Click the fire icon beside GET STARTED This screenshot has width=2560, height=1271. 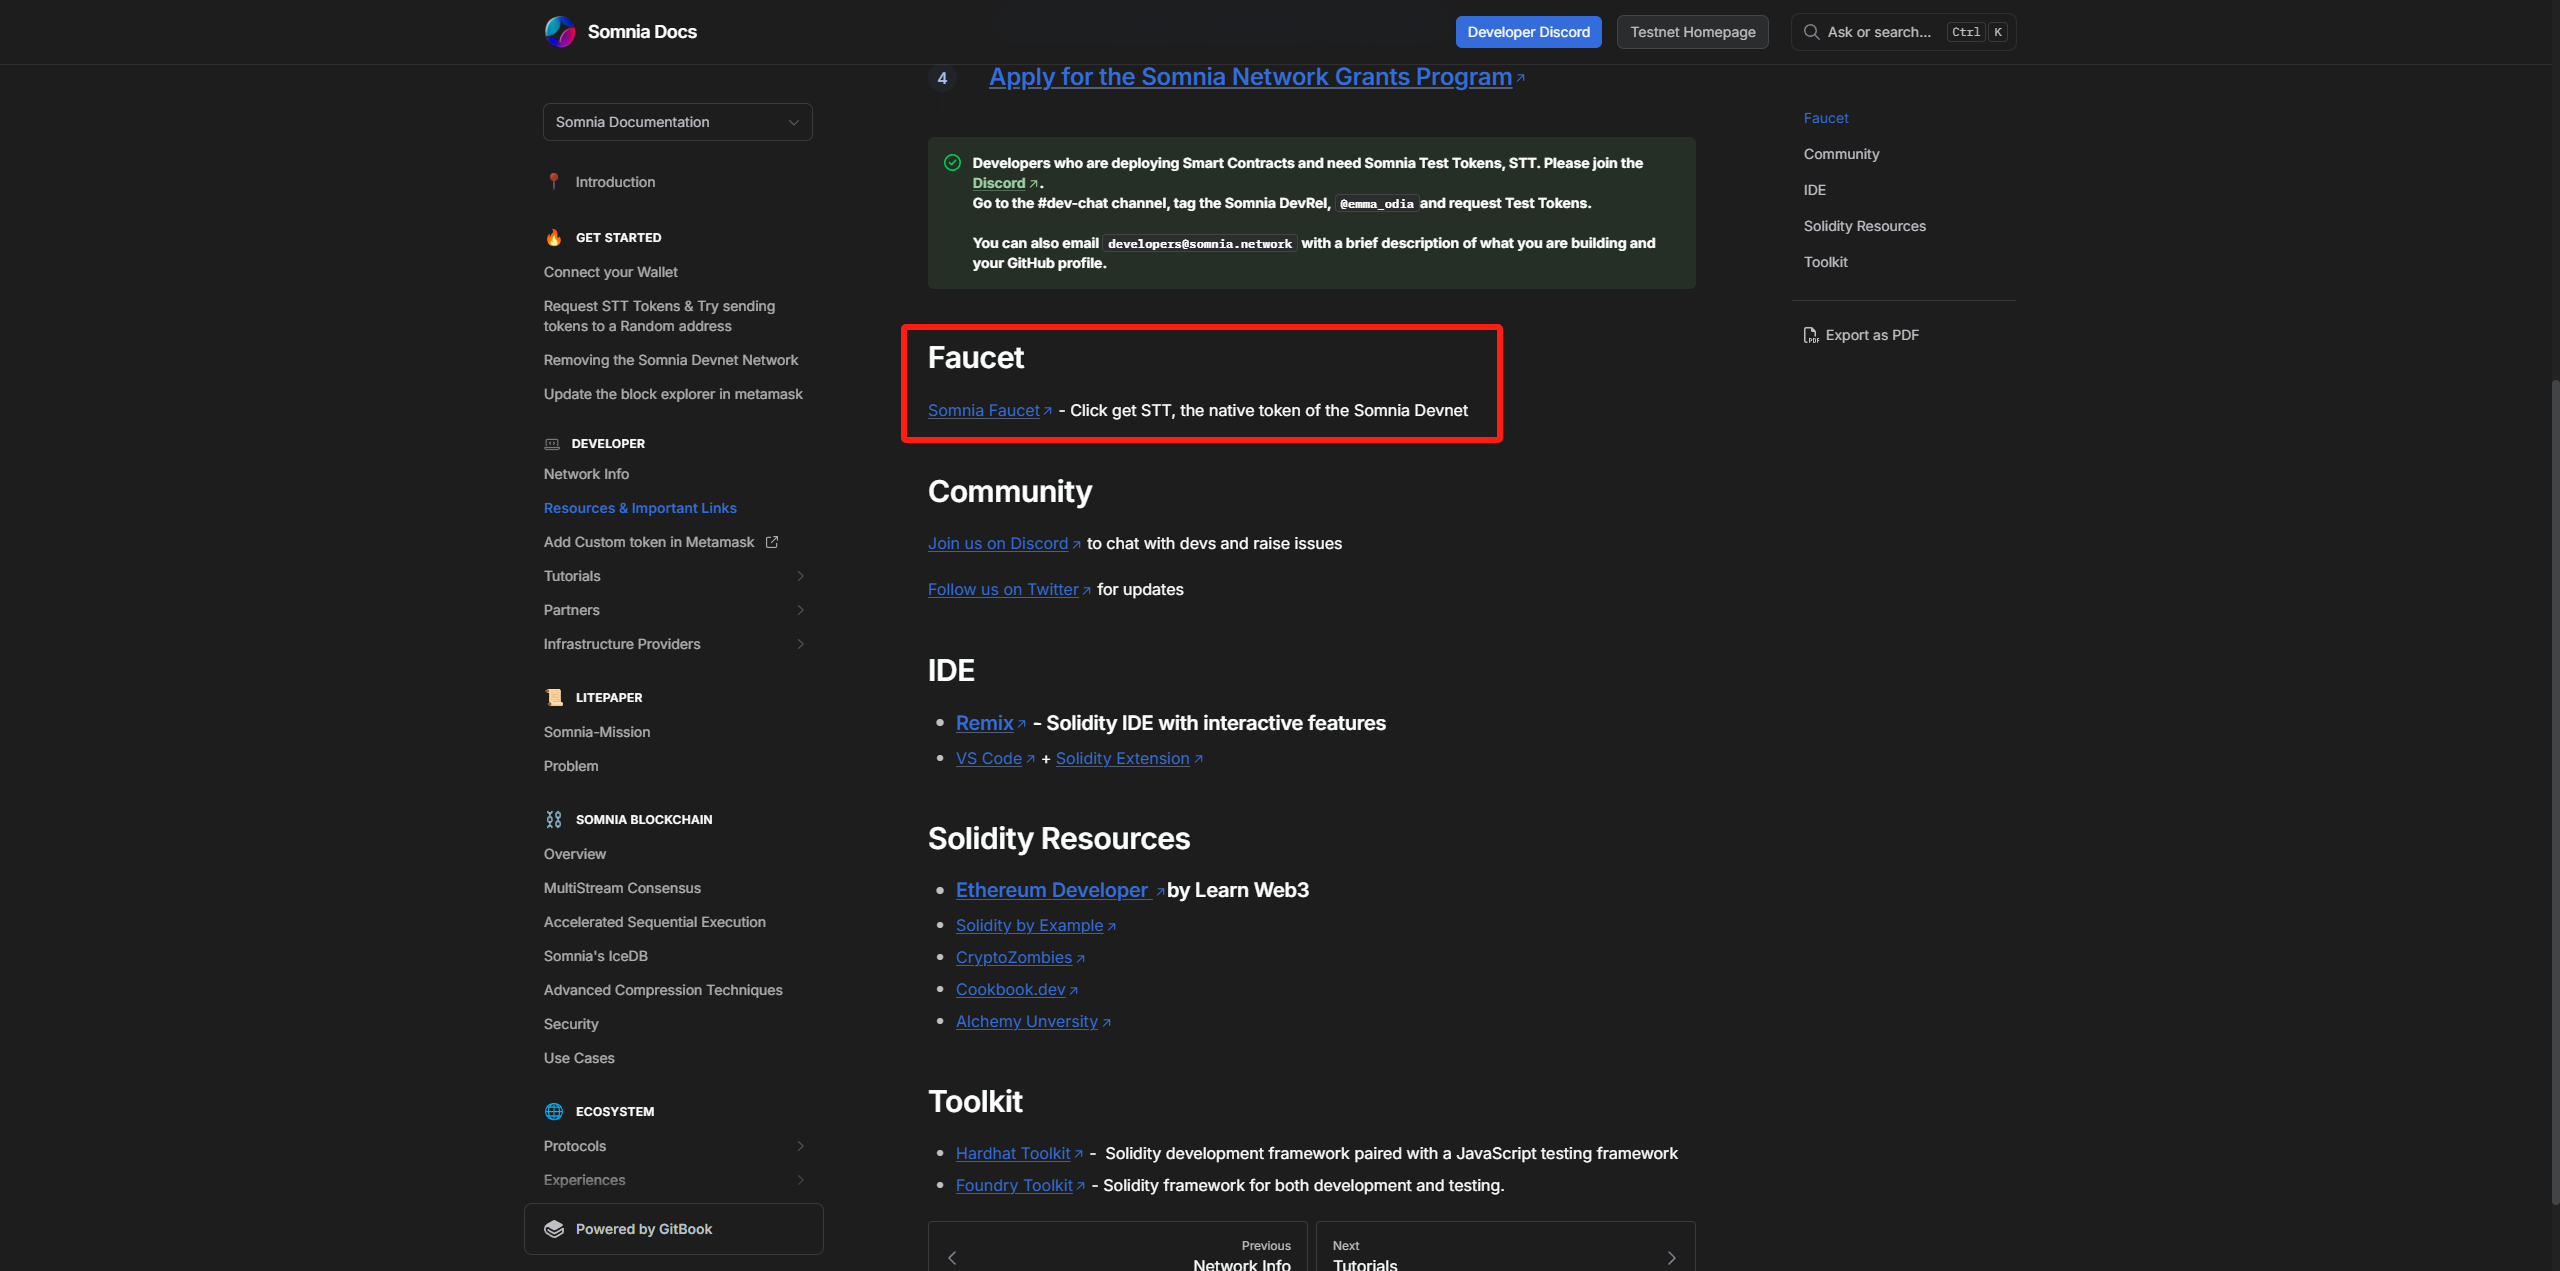click(x=553, y=237)
